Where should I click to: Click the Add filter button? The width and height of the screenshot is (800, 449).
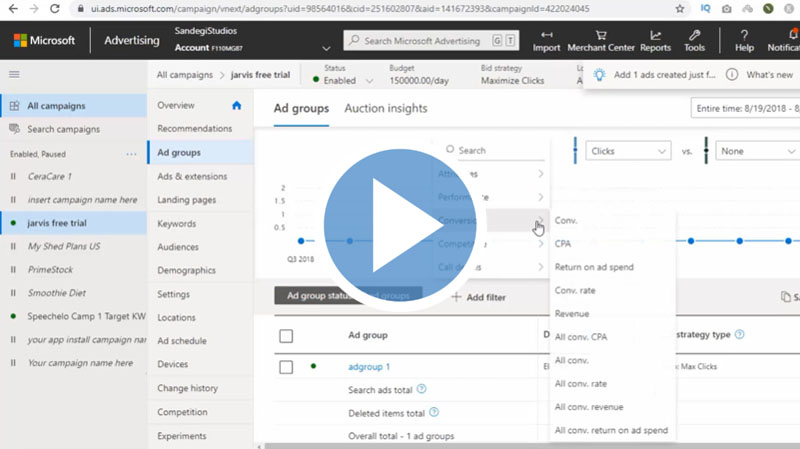tap(479, 297)
